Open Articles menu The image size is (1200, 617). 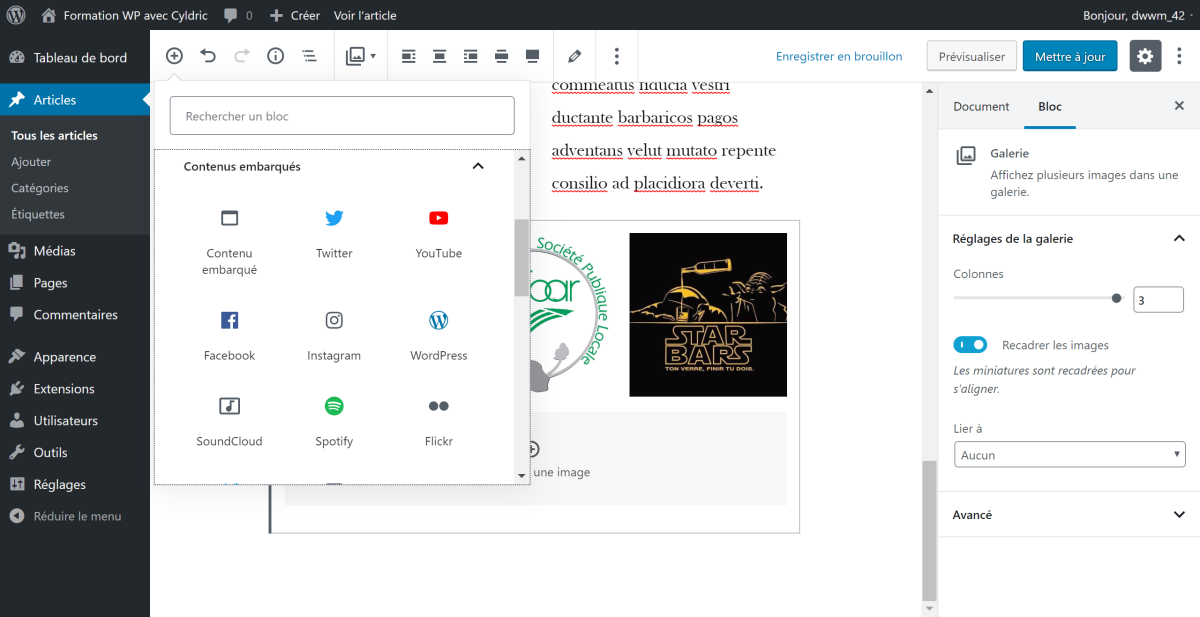coord(75,100)
